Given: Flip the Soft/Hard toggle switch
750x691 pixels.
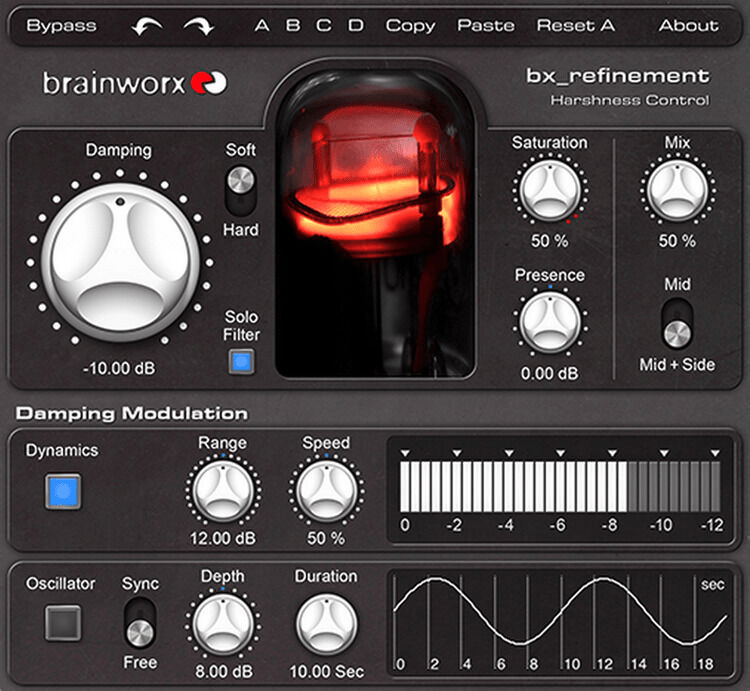Looking at the screenshot, I should pyautogui.click(x=241, y=190).
